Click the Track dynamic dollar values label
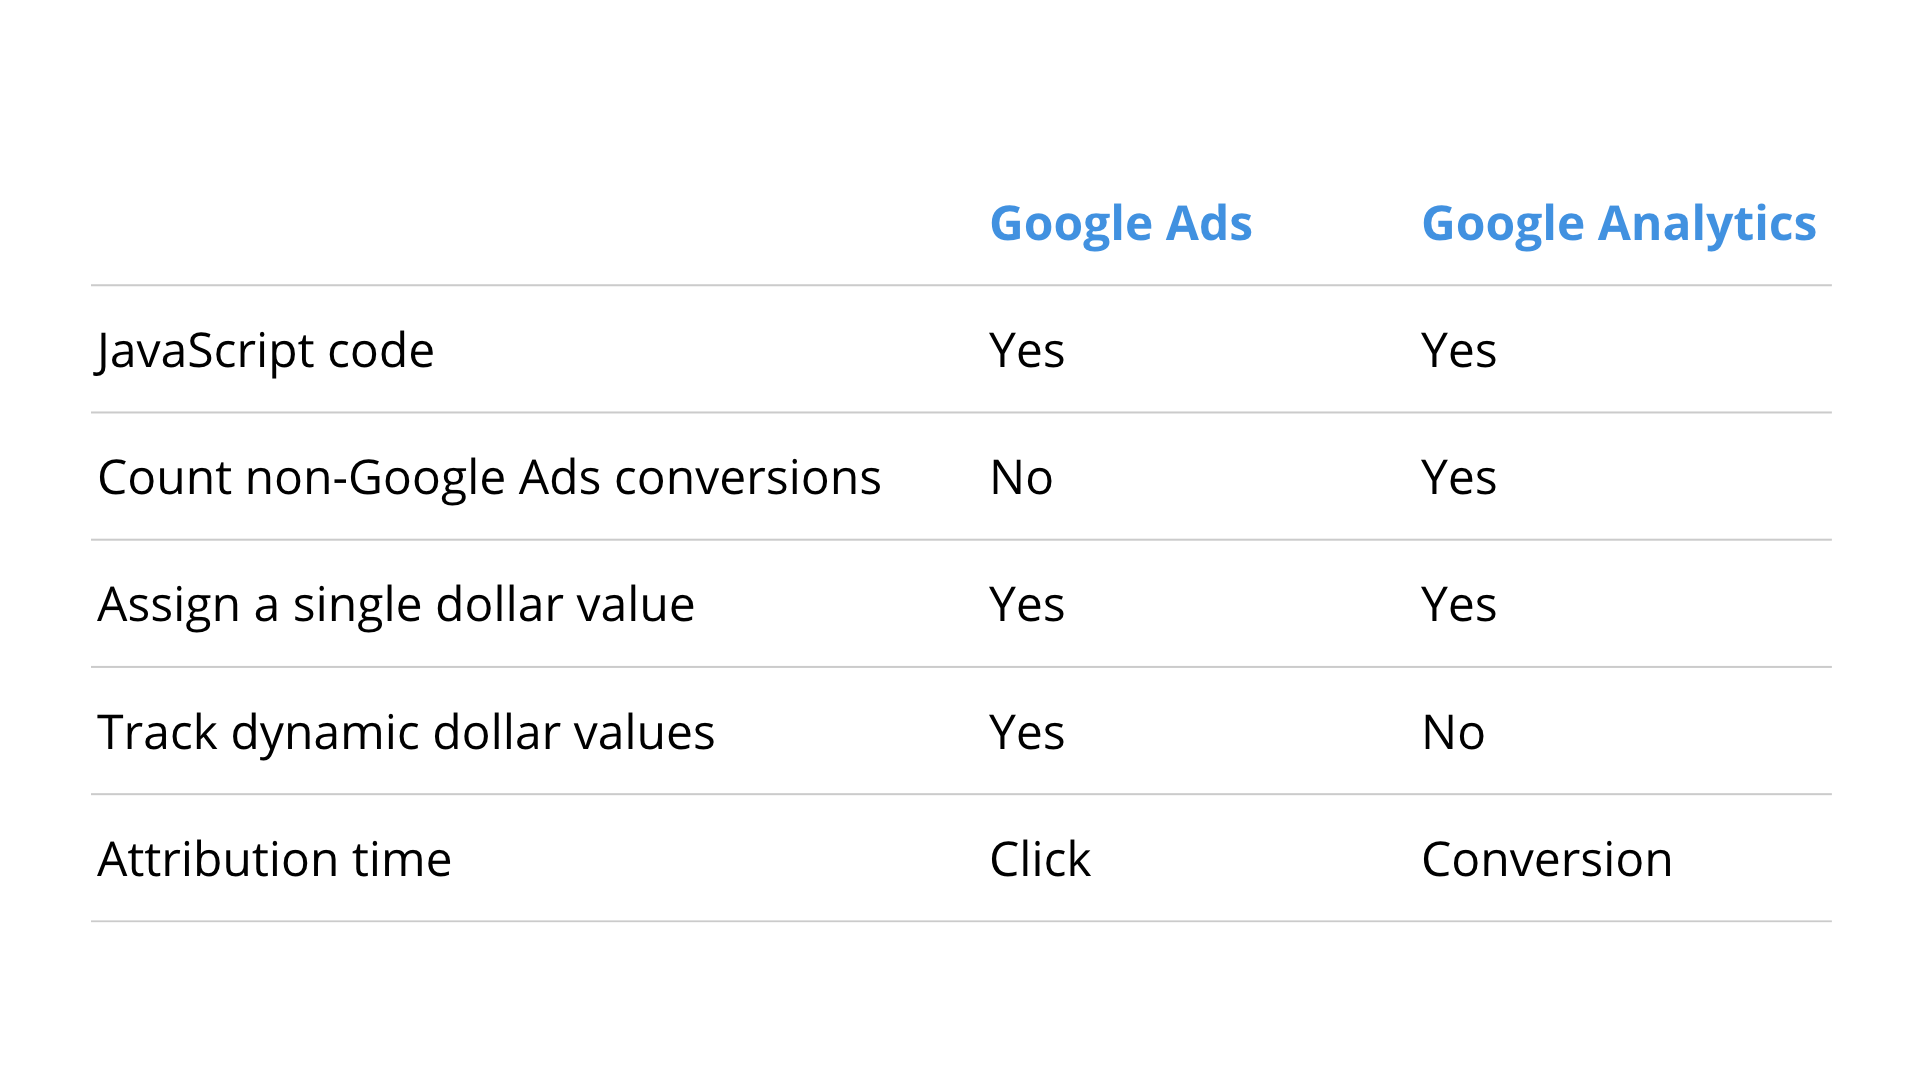Image resolution: width=1920 pixels, height=1080 pixels. pos(406,733)
